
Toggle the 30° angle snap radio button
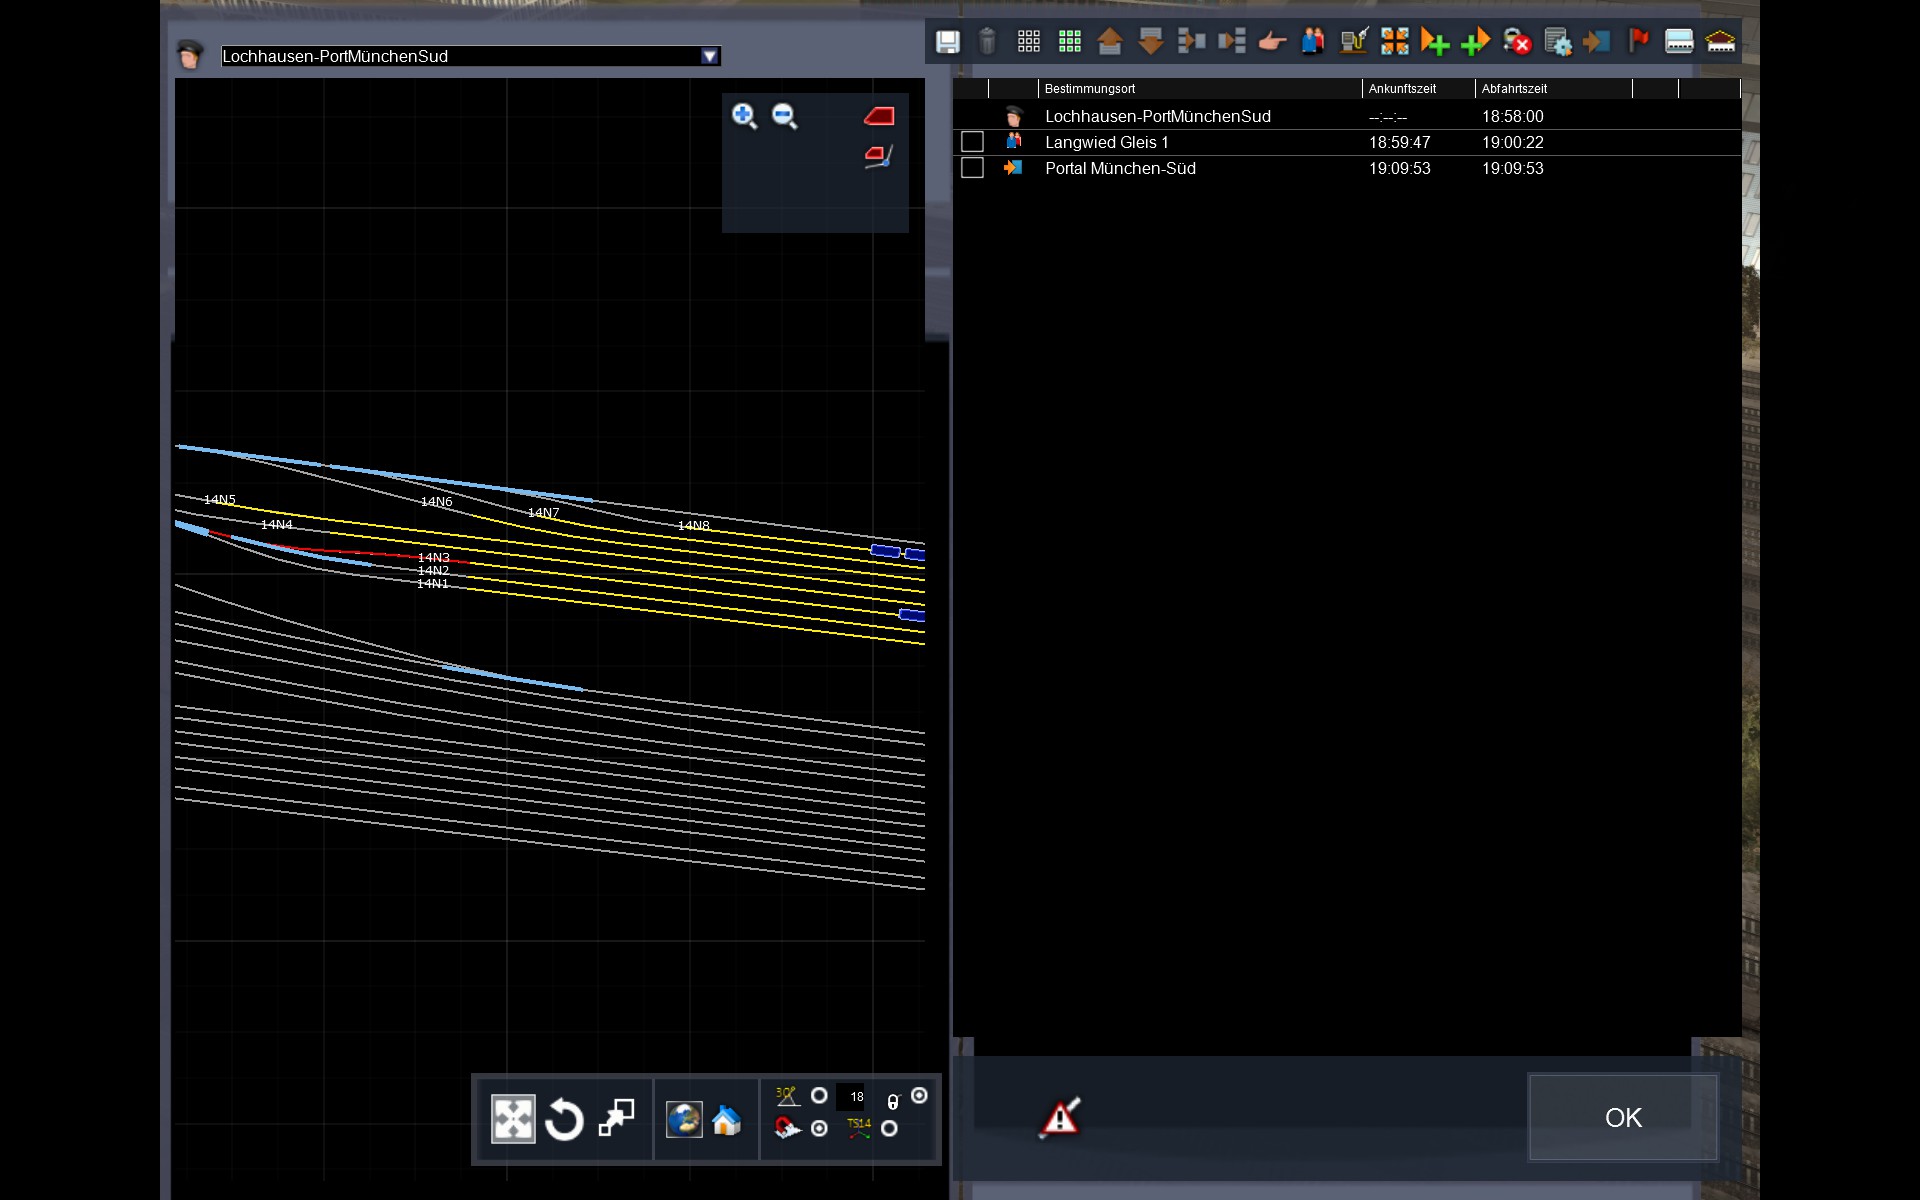pos(819,1096)
